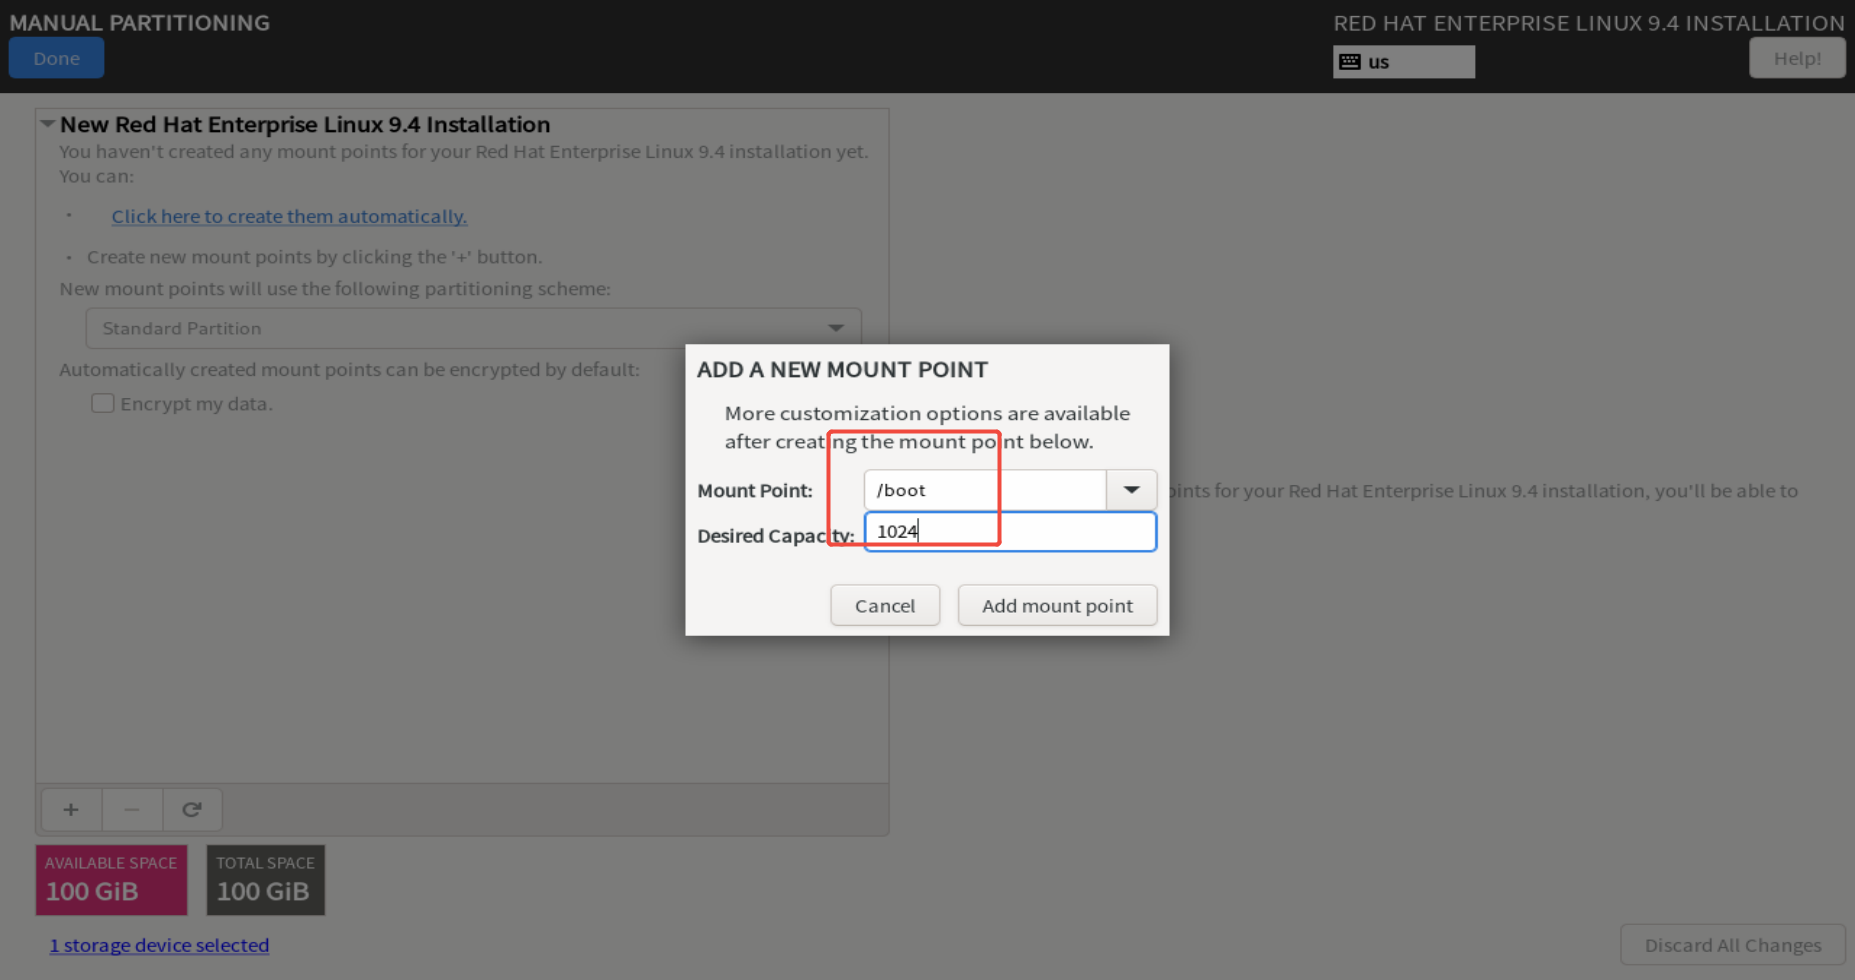Open the us keyboard layout indicator
The image size is (1855, 980).
(x=1403, y=62)
